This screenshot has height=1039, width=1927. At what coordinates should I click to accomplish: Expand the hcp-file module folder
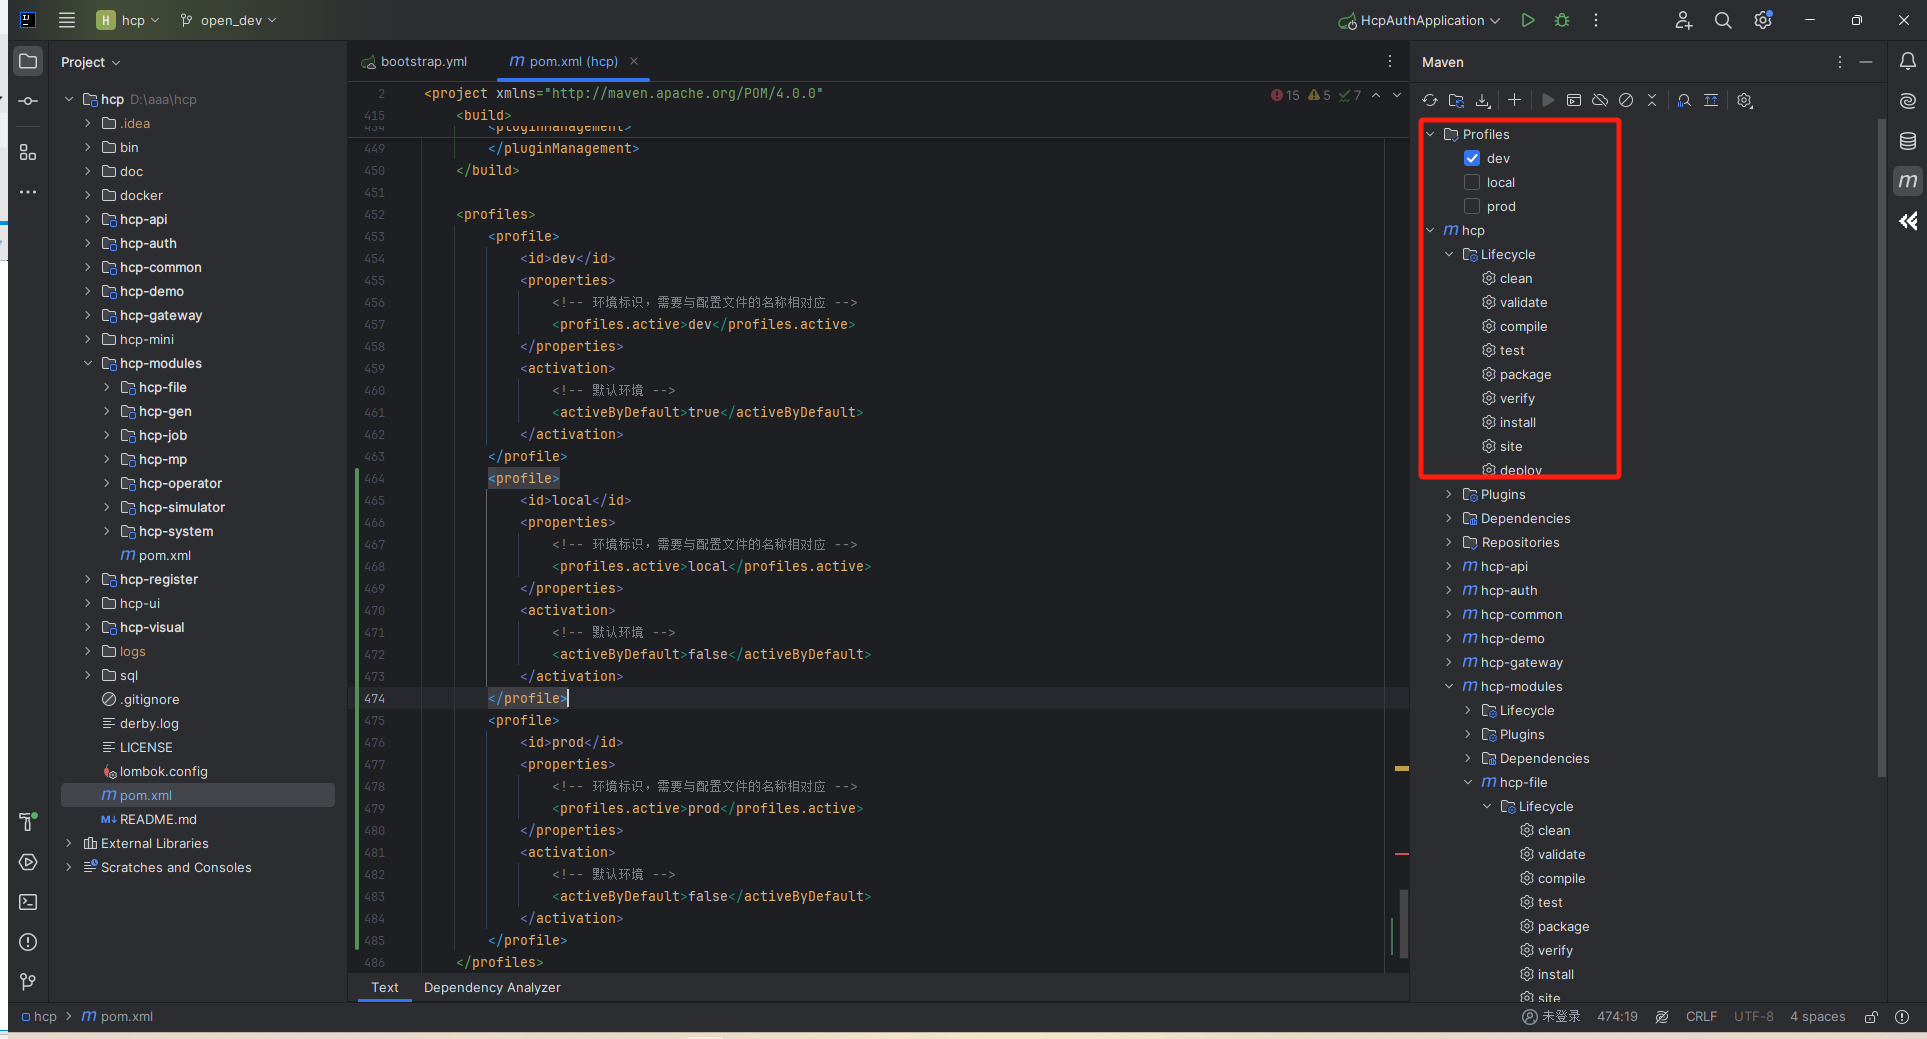107,387
